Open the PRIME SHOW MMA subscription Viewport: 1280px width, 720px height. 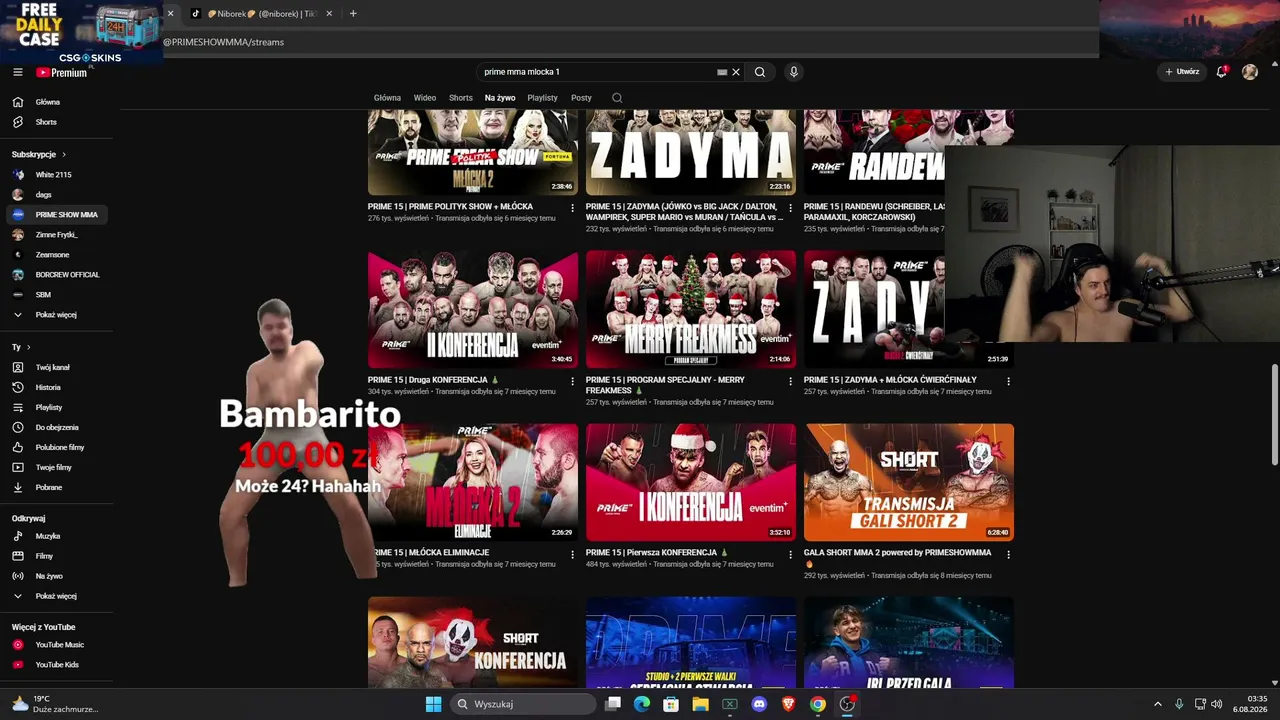[x=58, y=215]
